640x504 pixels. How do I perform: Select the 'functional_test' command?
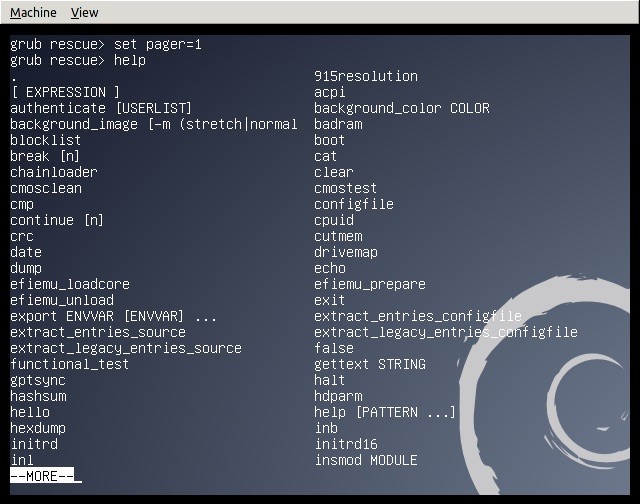(70, 364)
